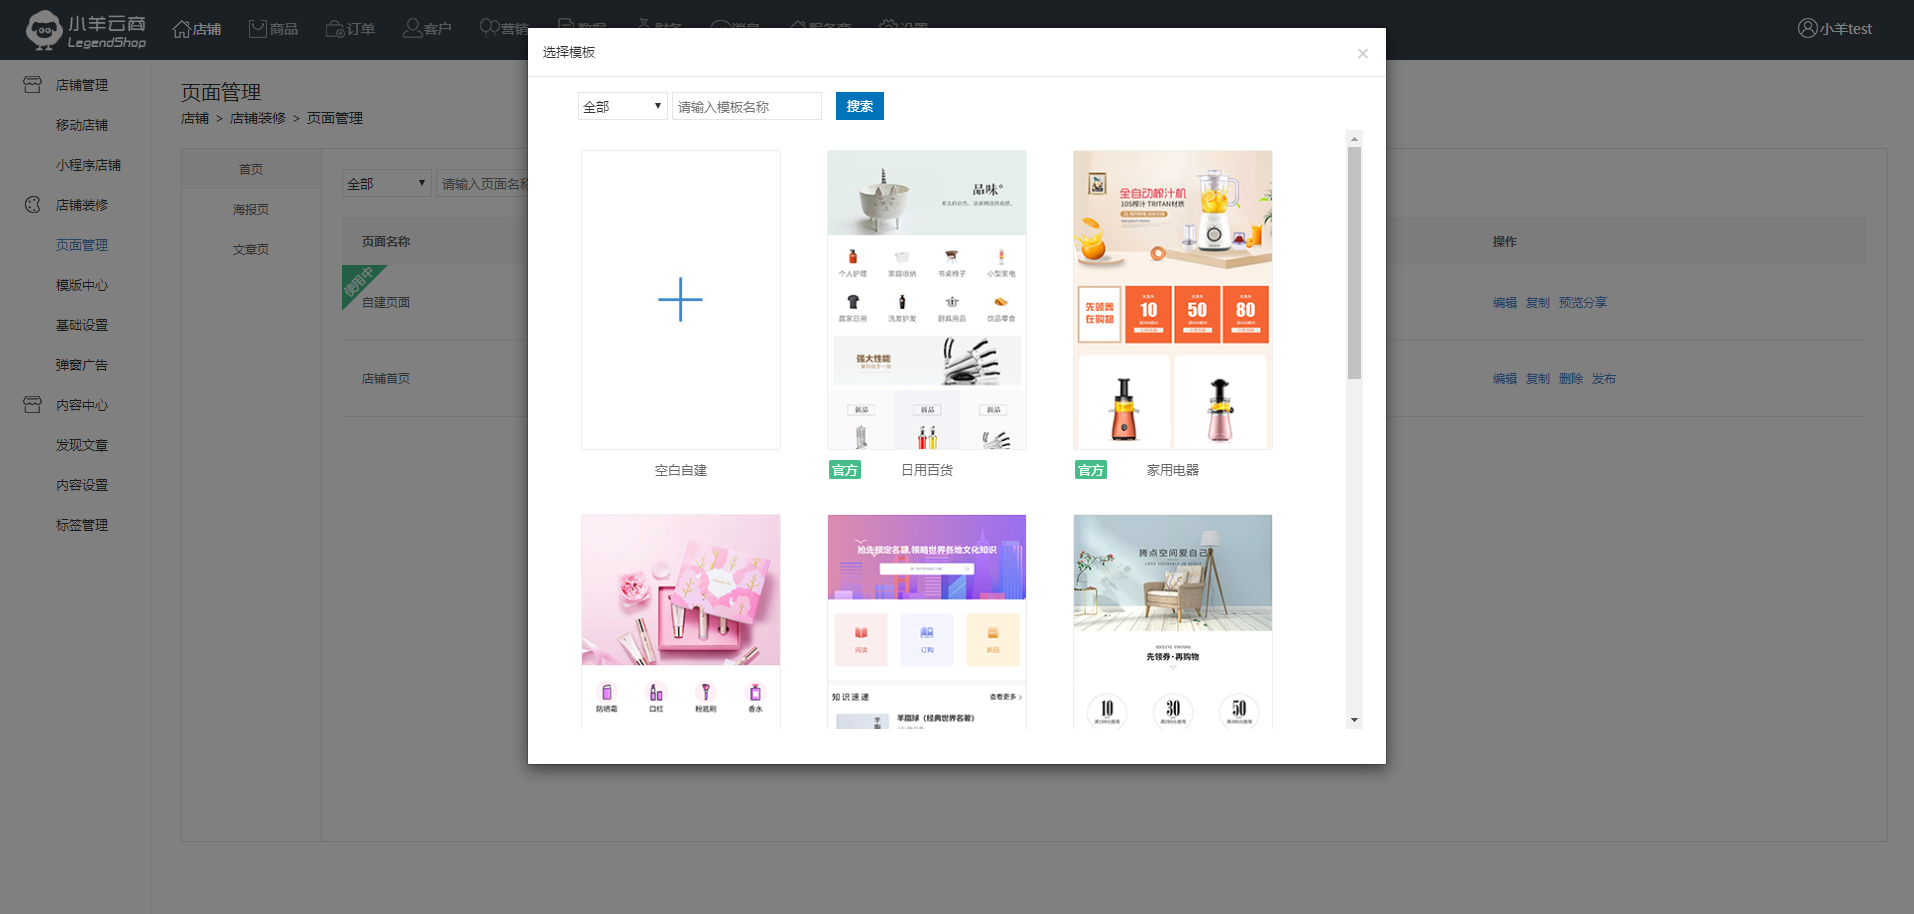1914x914 pixels.
Task: Click the 店铺管理 sidebar icon
Action: 33,85
